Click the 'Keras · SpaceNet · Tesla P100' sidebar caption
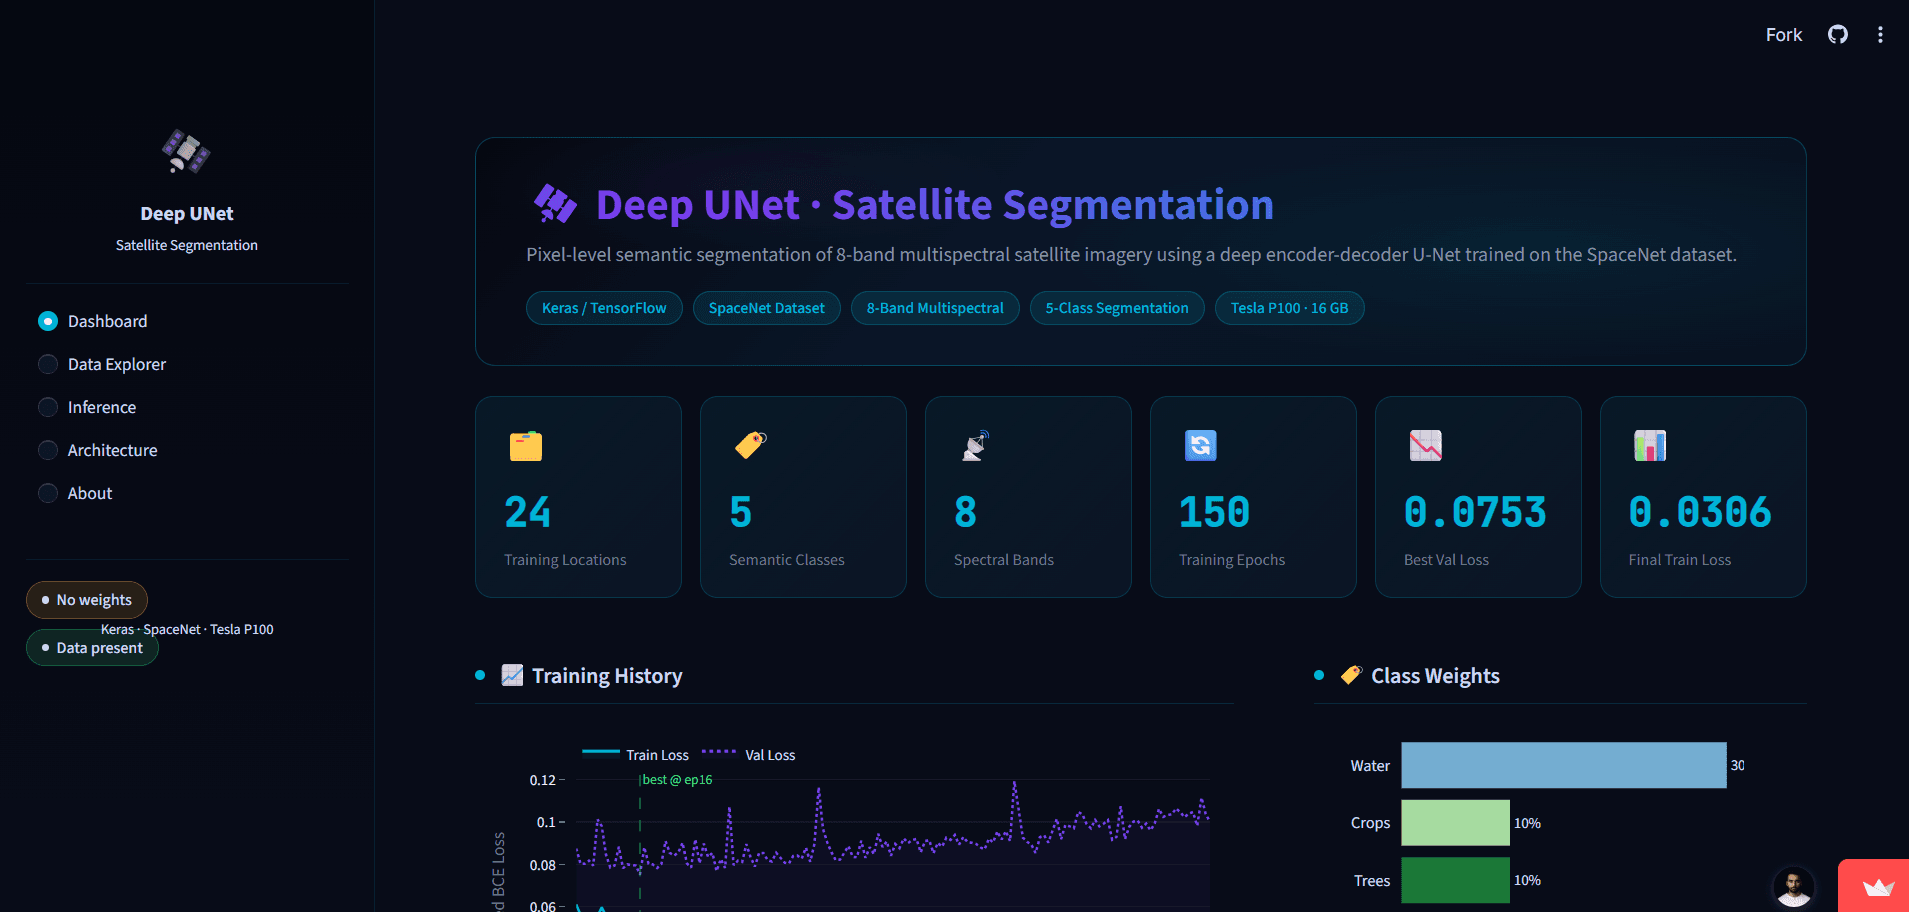Viewport: 1909px width, 912px height. (x=187, y=629)
